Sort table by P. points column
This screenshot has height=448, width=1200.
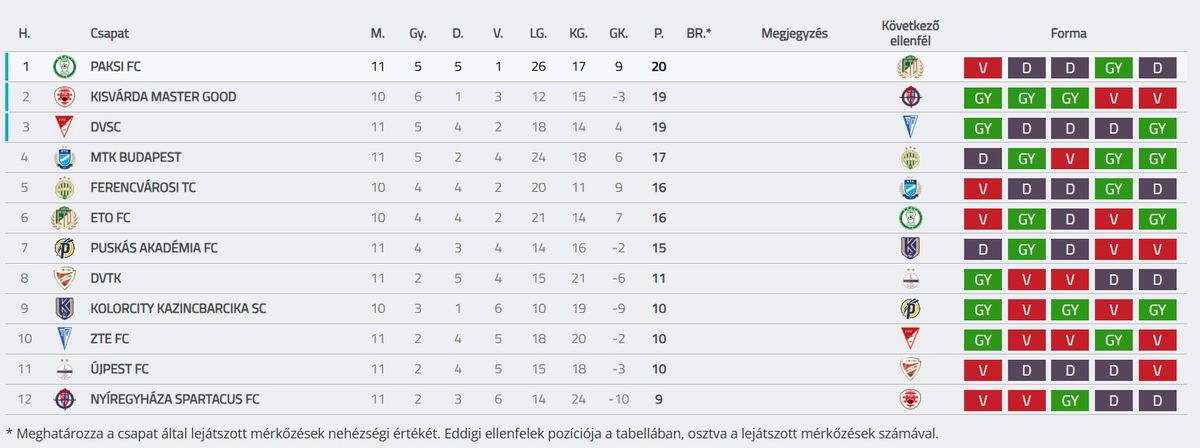click(658, 33)
